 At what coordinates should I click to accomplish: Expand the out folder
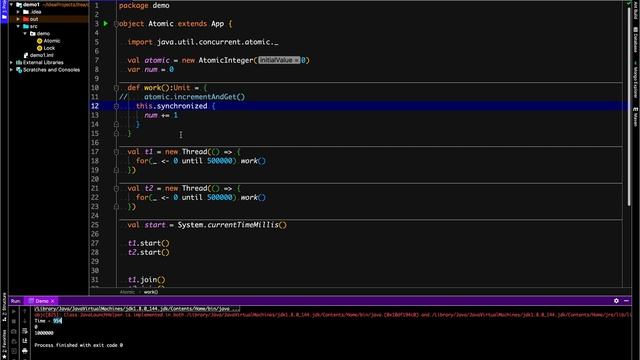[x=18, y=19]
